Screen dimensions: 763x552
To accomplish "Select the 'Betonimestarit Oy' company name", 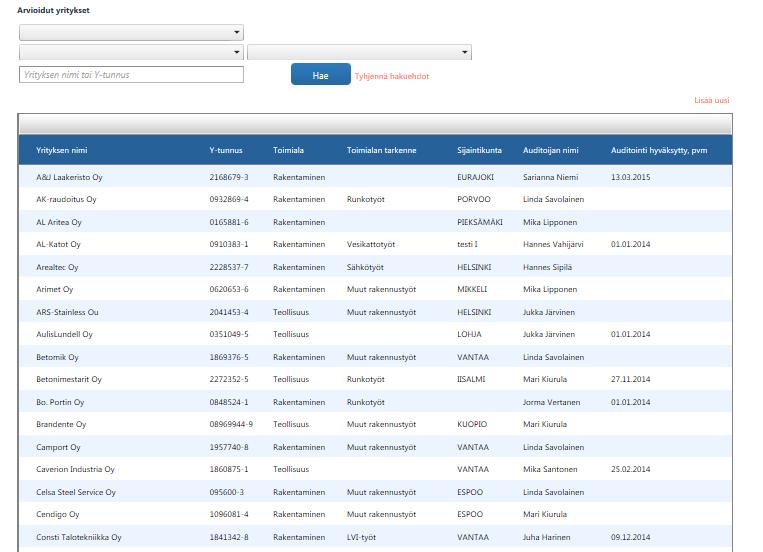I will pyautogui.click(x=69, y=379).
